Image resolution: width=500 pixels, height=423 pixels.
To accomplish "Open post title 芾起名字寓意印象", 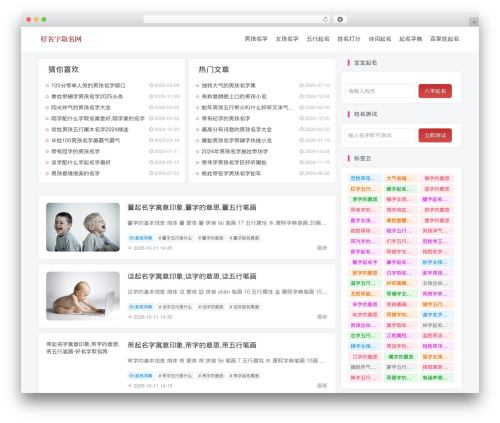I will point(192,345).
